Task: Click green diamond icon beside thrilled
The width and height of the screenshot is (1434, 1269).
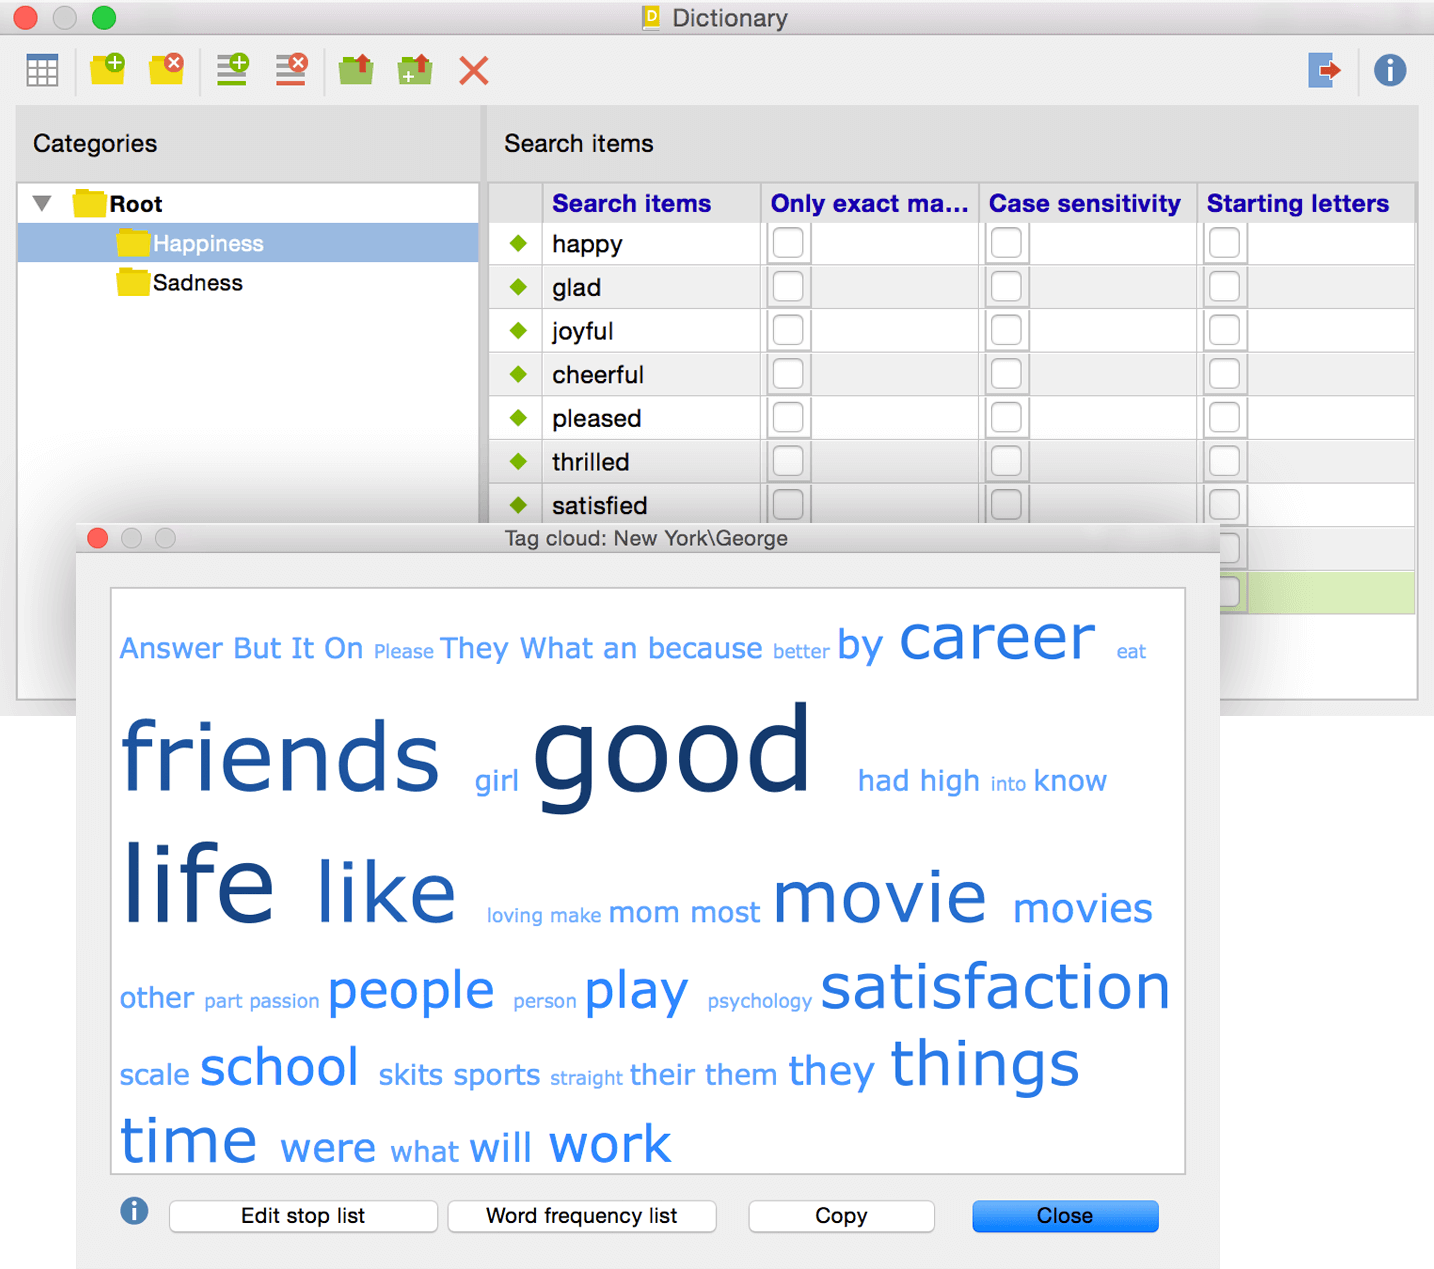Action: tap(518, 461)
